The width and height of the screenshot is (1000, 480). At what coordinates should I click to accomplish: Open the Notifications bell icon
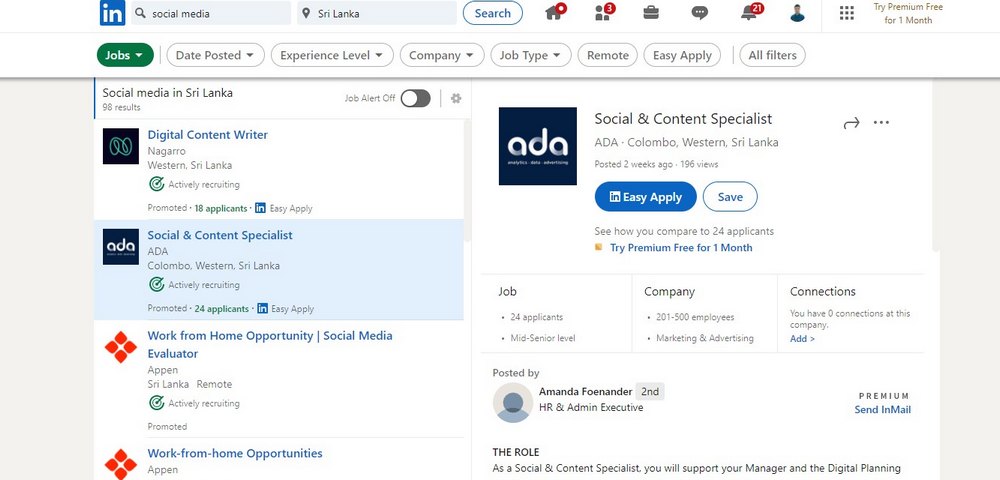pos(750,12)
